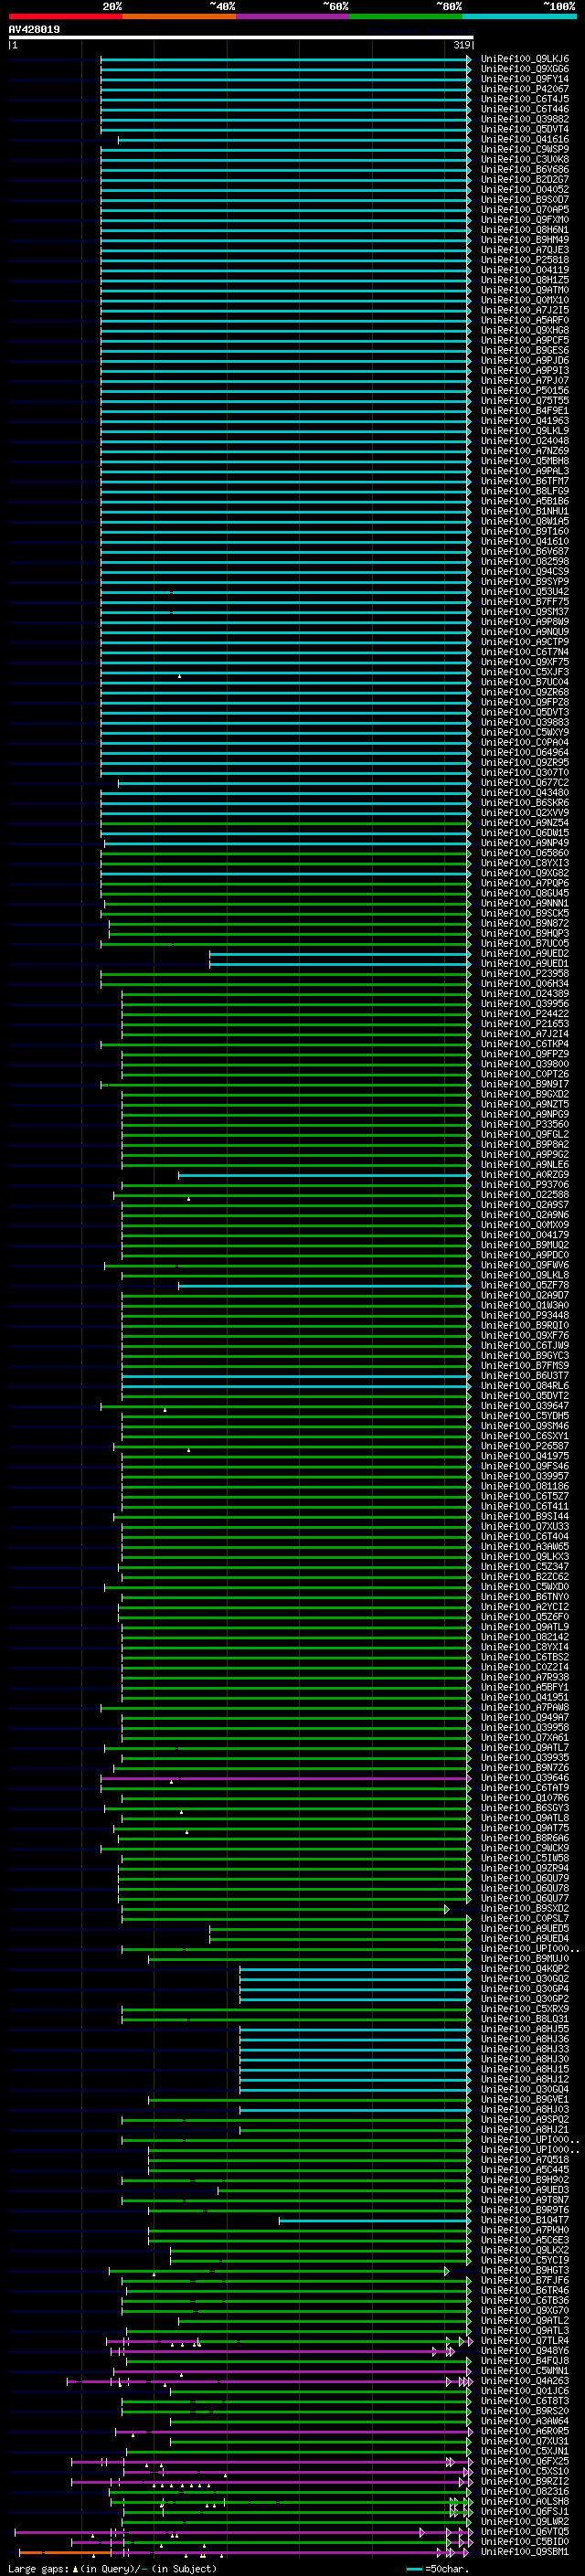
Task: Open hit UniRef100_Q9LKJ6
Action: (x=525, y=60)
